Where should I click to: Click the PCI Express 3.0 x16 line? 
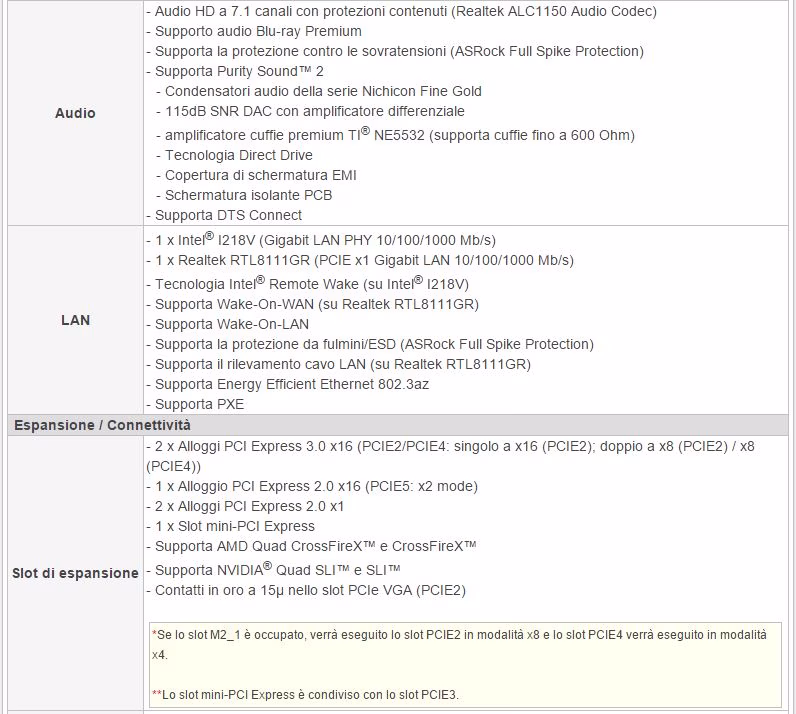[x=450, y=456]
